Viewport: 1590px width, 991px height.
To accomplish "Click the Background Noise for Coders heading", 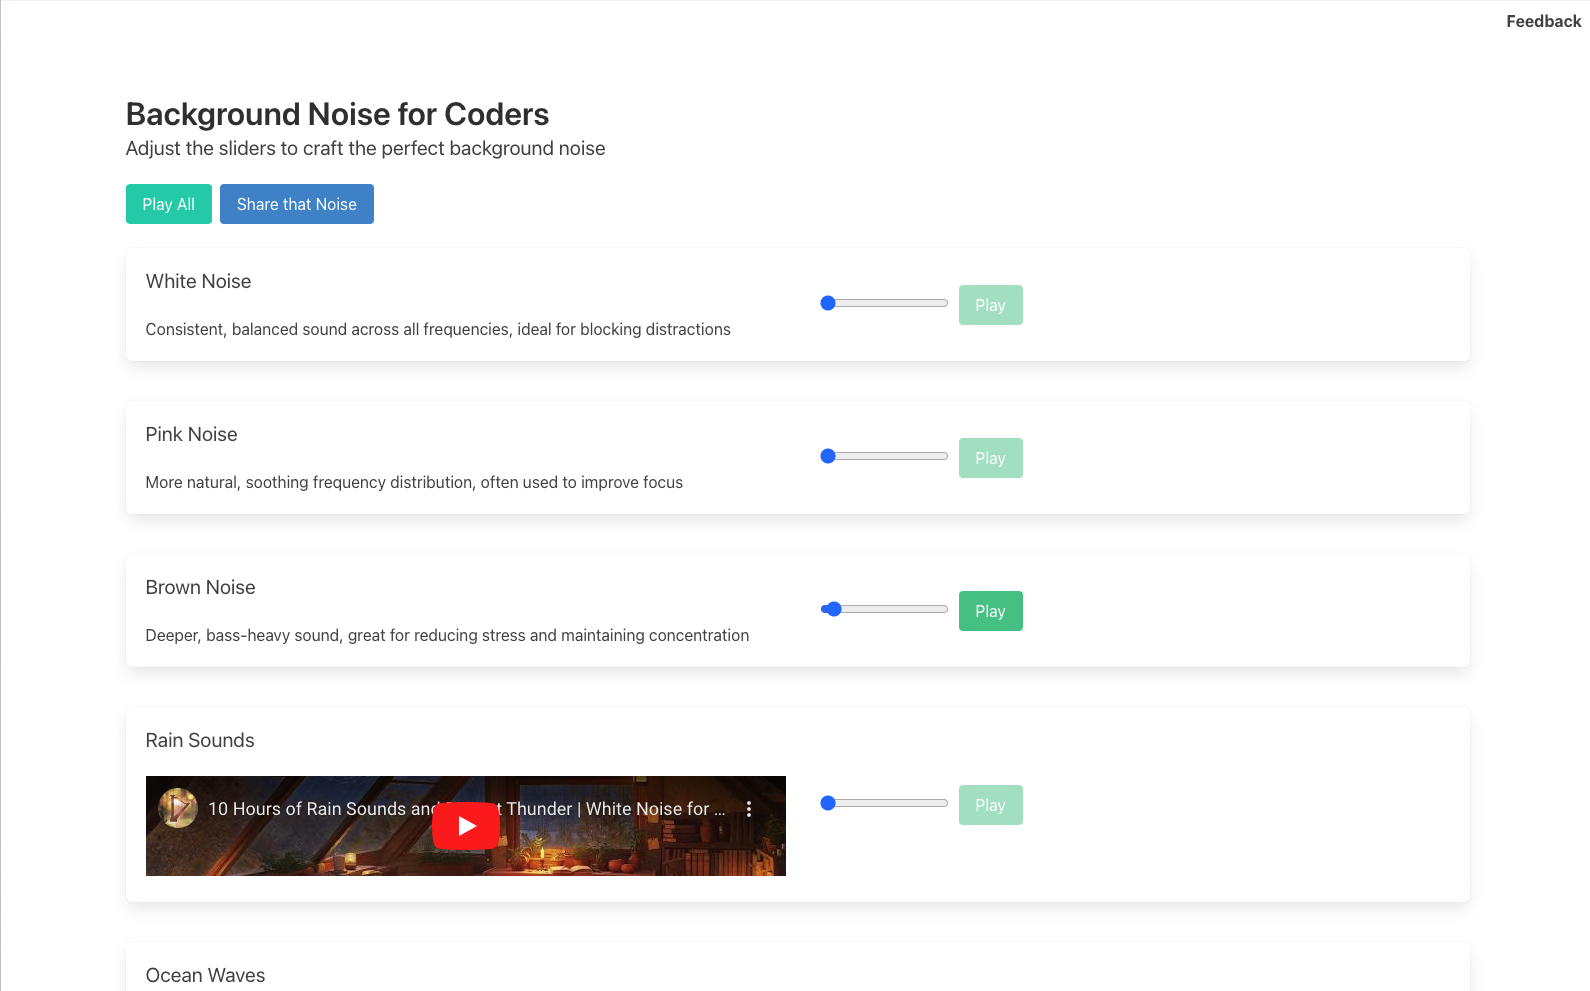I will (337, 114).
